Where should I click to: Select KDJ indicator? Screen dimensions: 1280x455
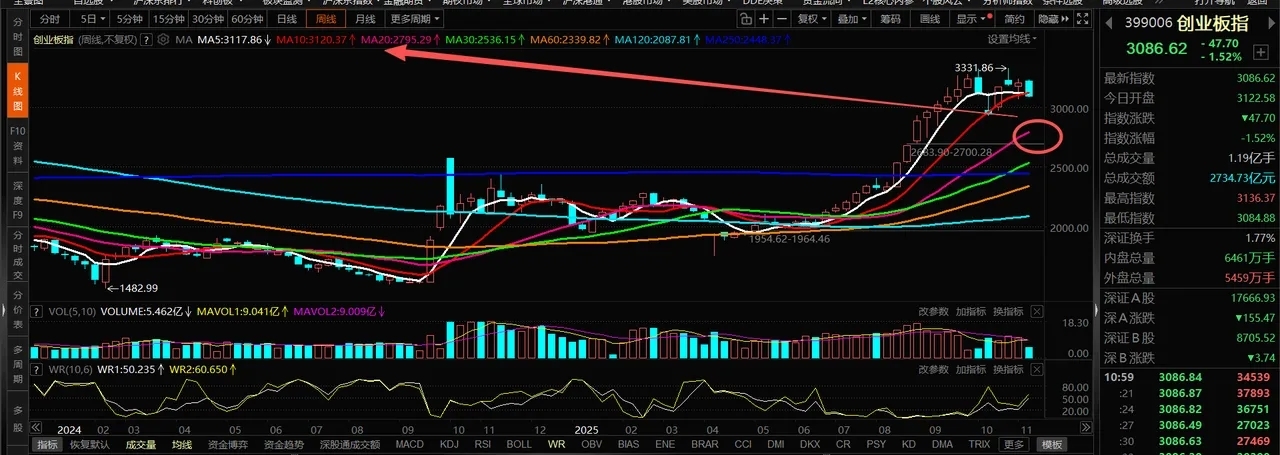pos(449,444)
